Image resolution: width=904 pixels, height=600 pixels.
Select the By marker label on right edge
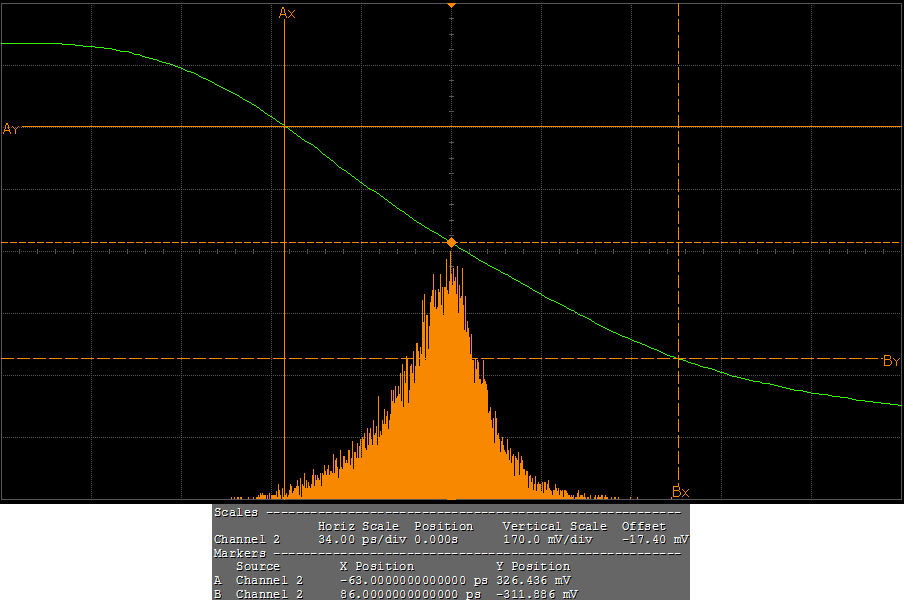(891, 361)
